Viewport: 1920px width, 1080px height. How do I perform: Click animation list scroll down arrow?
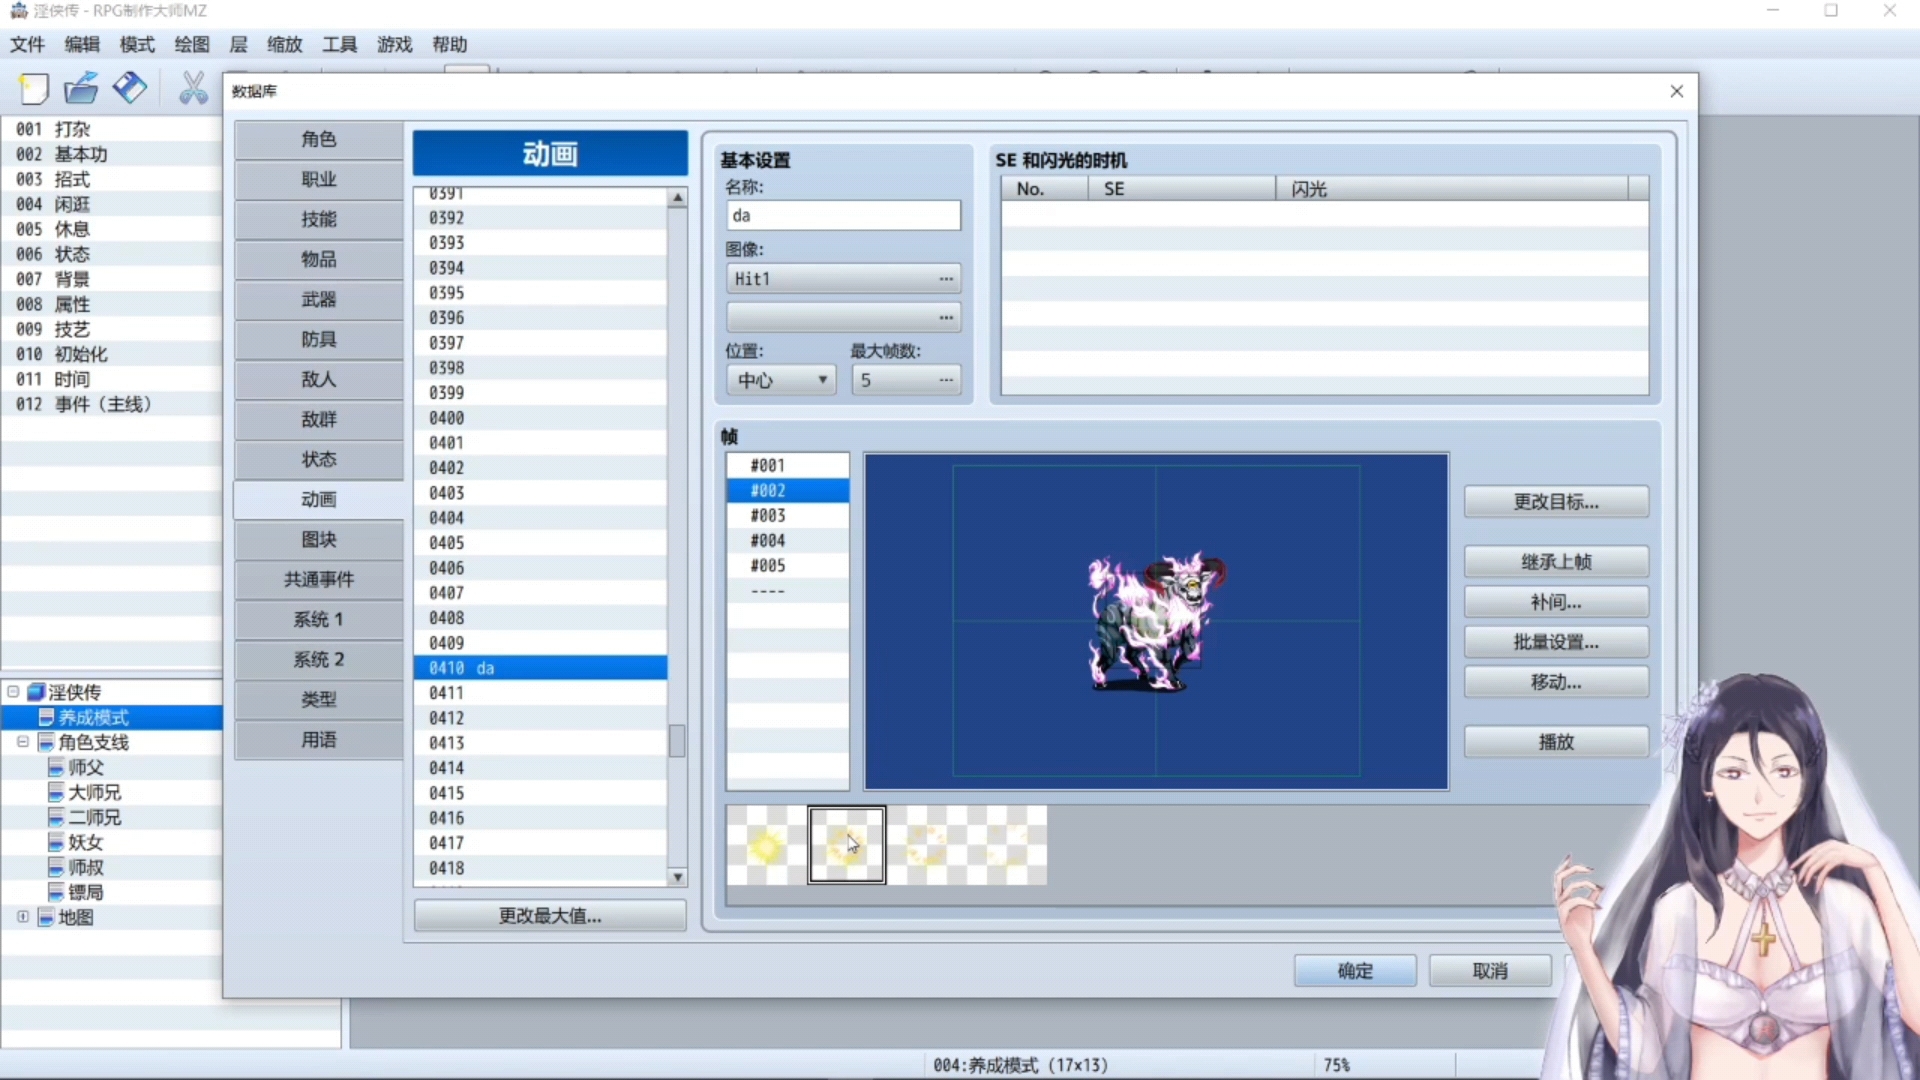pos(677,877)
